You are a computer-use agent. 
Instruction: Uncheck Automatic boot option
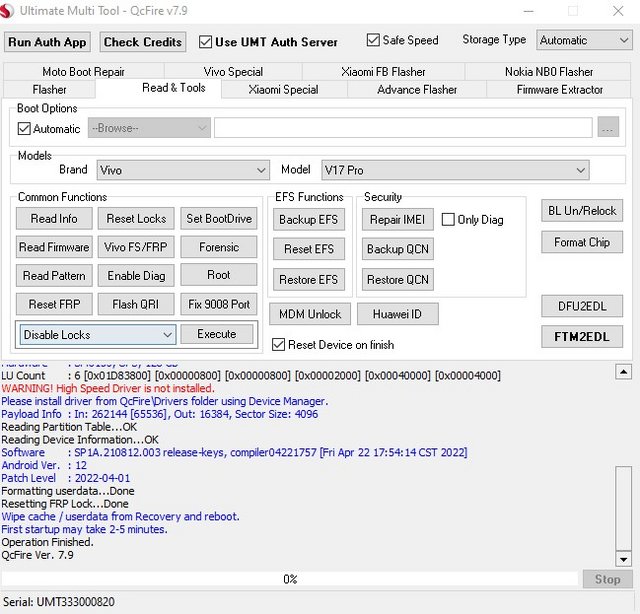point(24,129)
